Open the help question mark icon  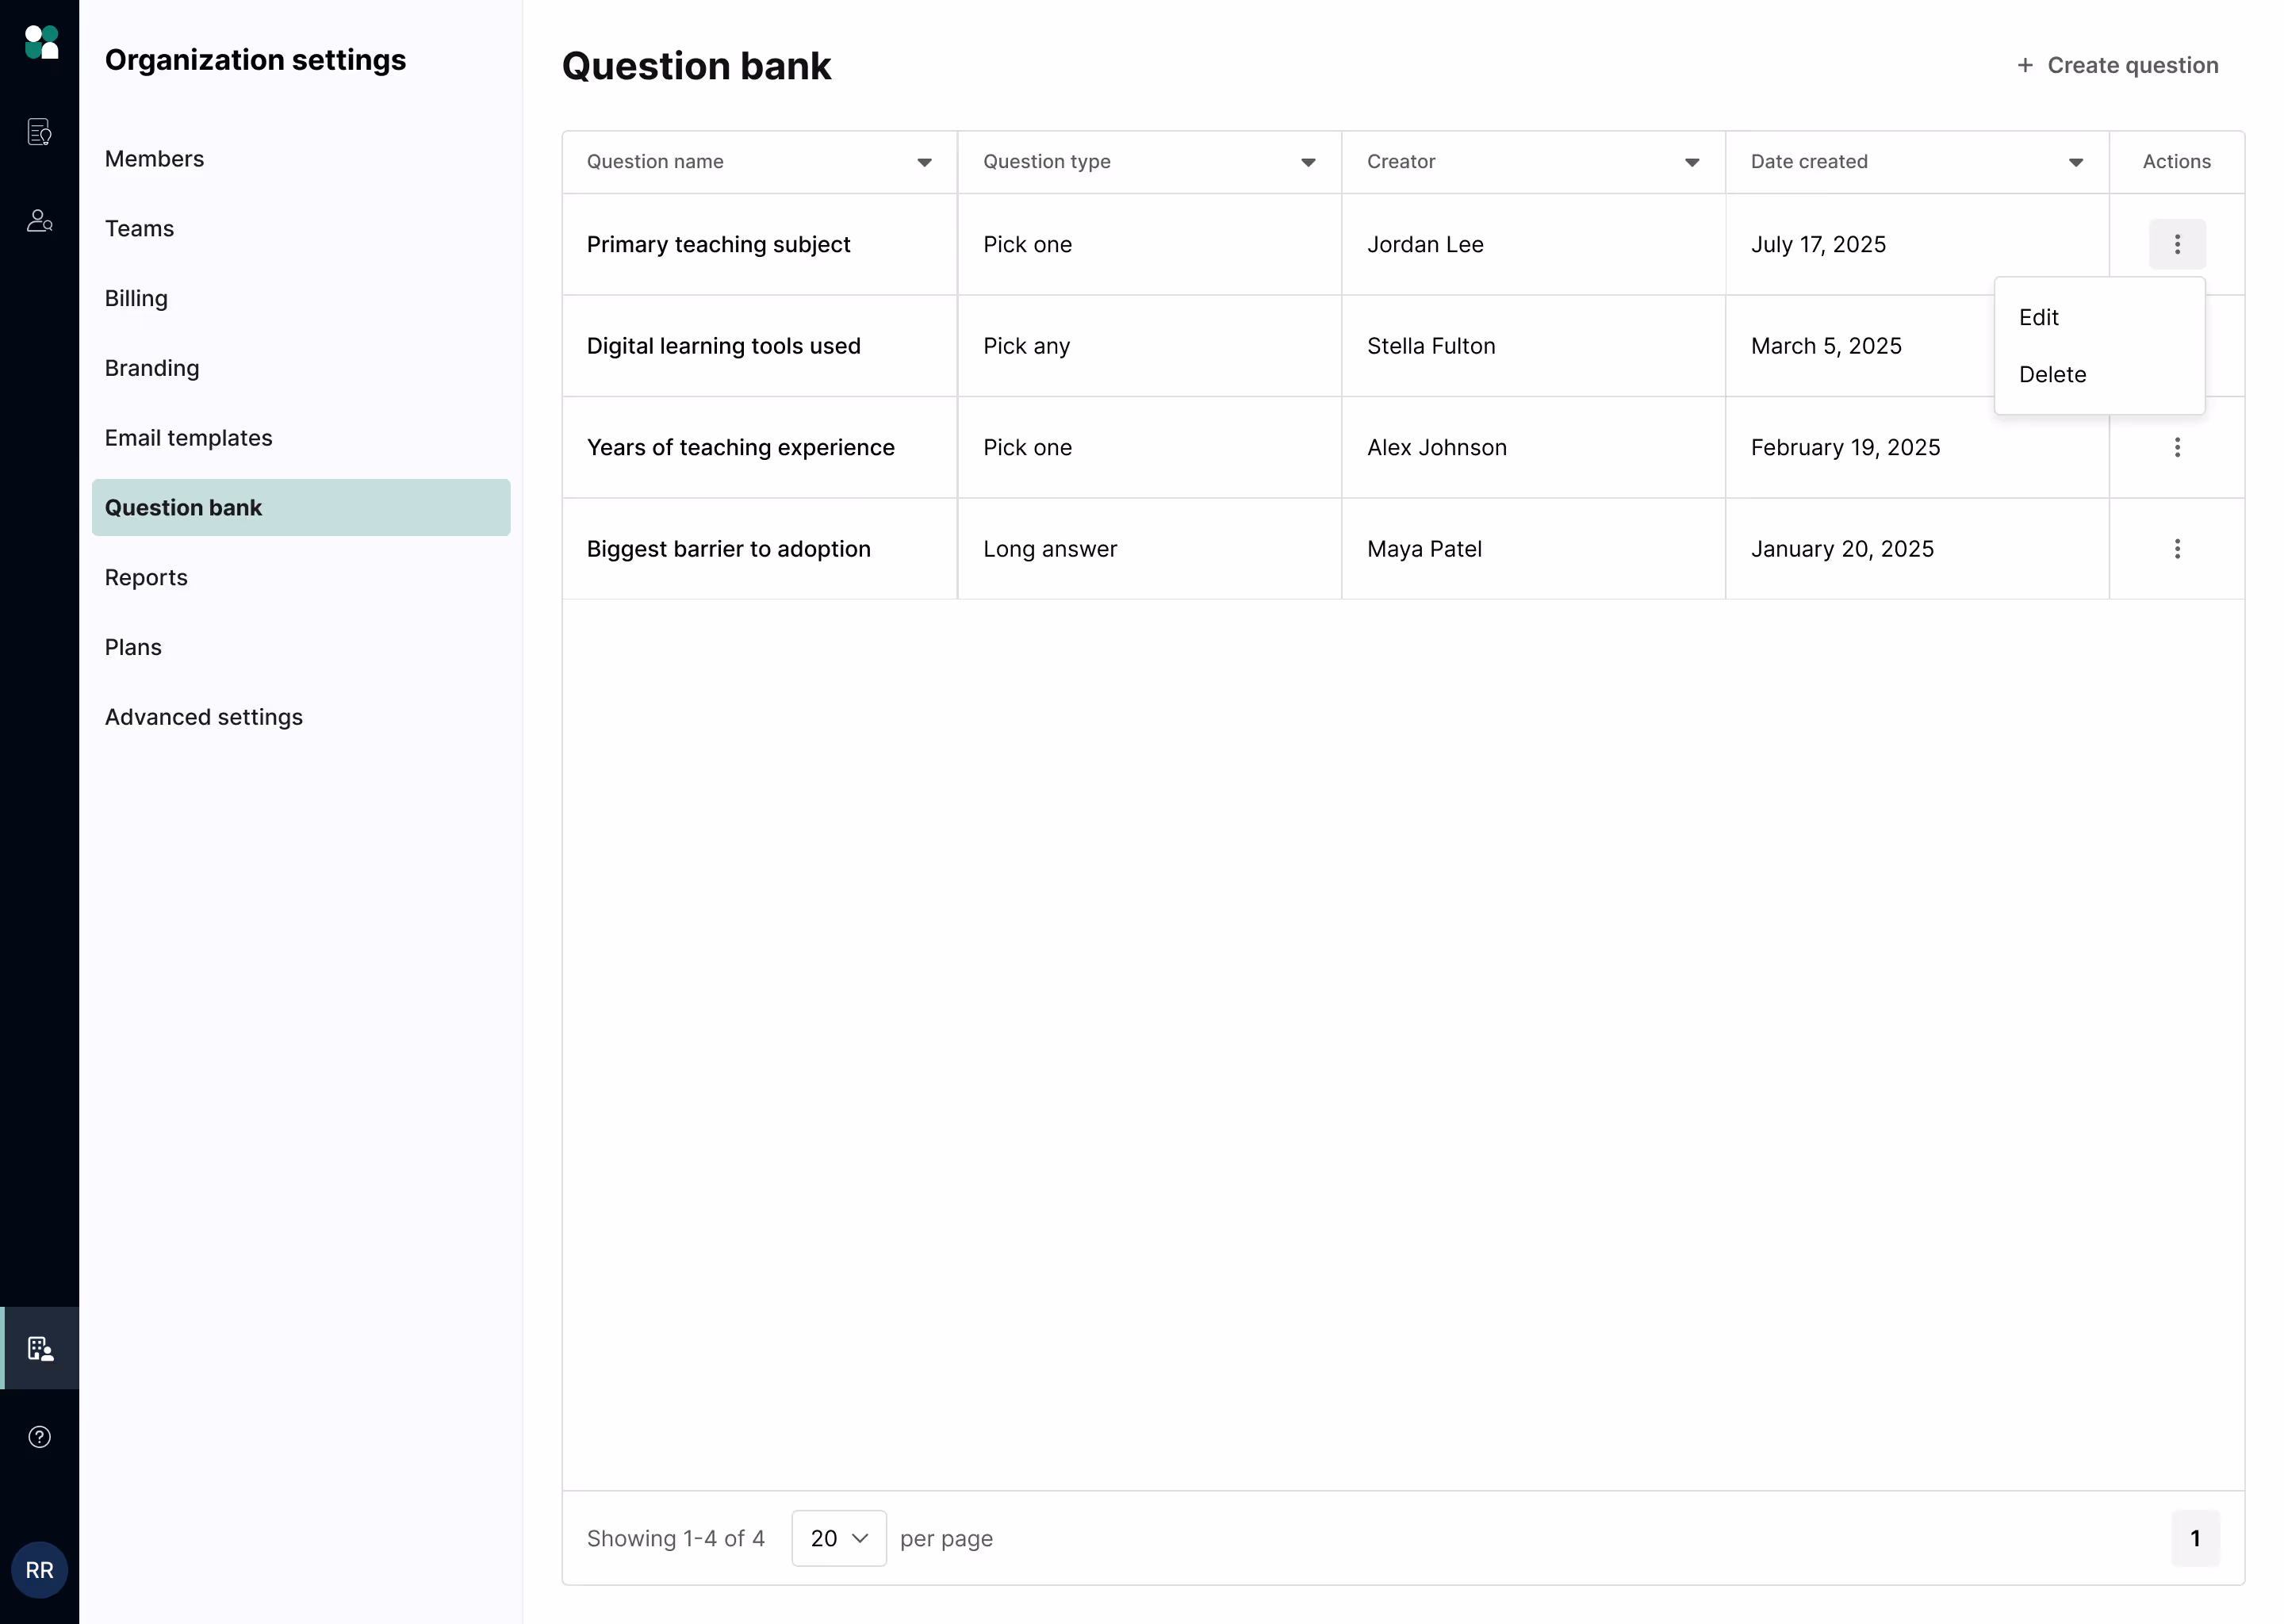39,1437
